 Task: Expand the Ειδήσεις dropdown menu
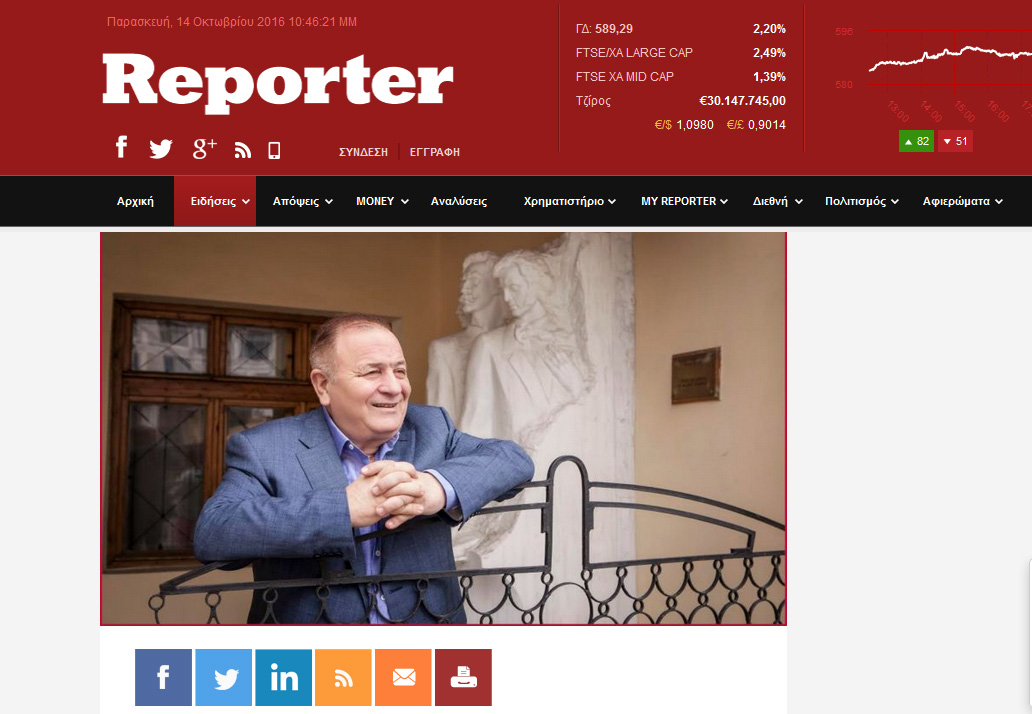(x=215, y=201)
